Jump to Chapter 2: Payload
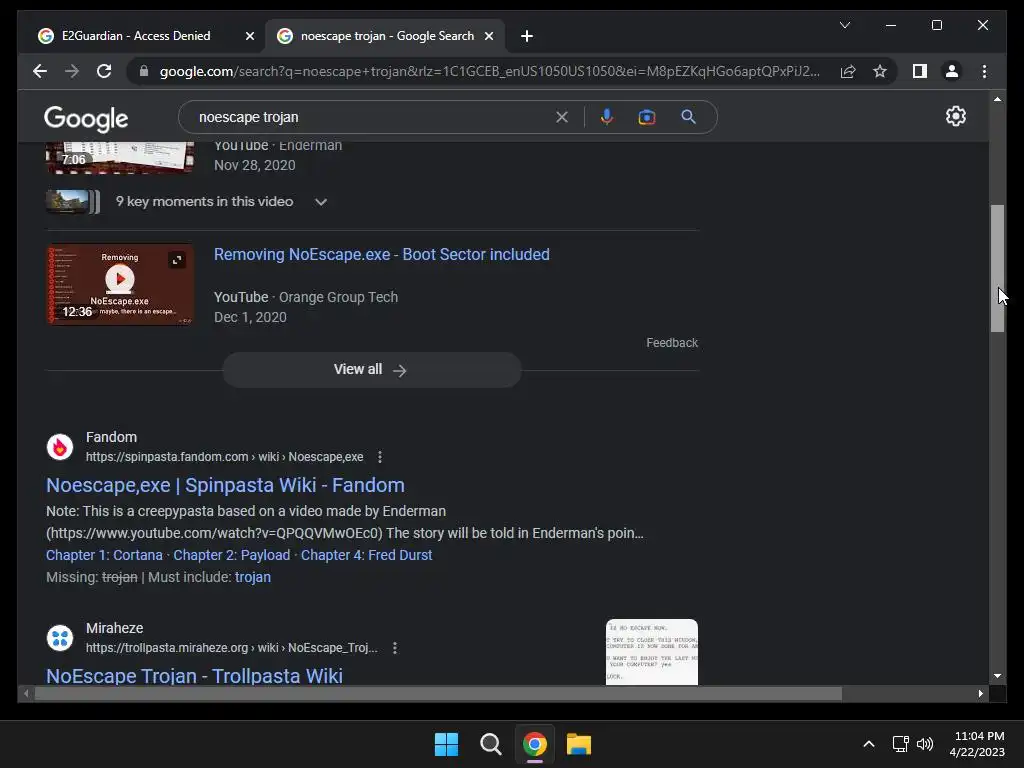Image resolution: width=1024 pixels, height=768 pixels. pyautogui.click(x=232, y=555)
